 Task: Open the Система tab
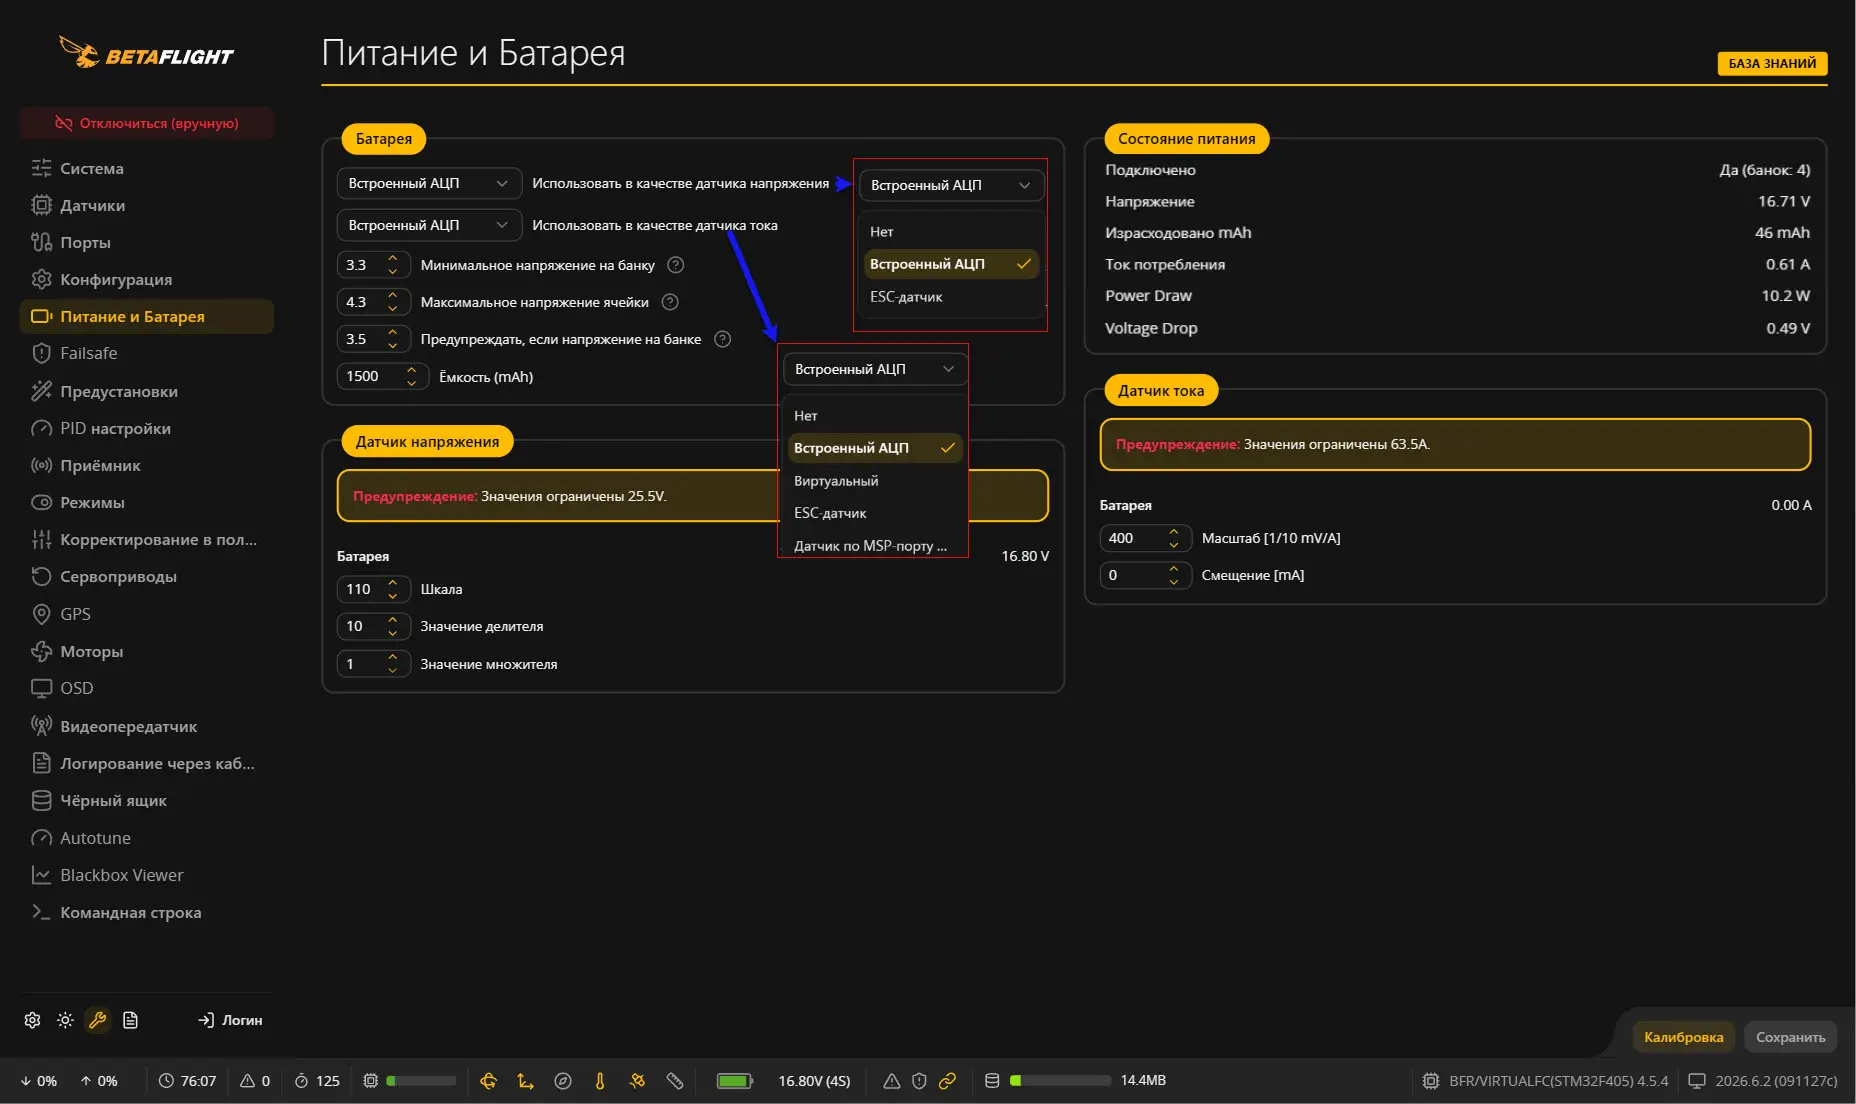coord(146,168)
